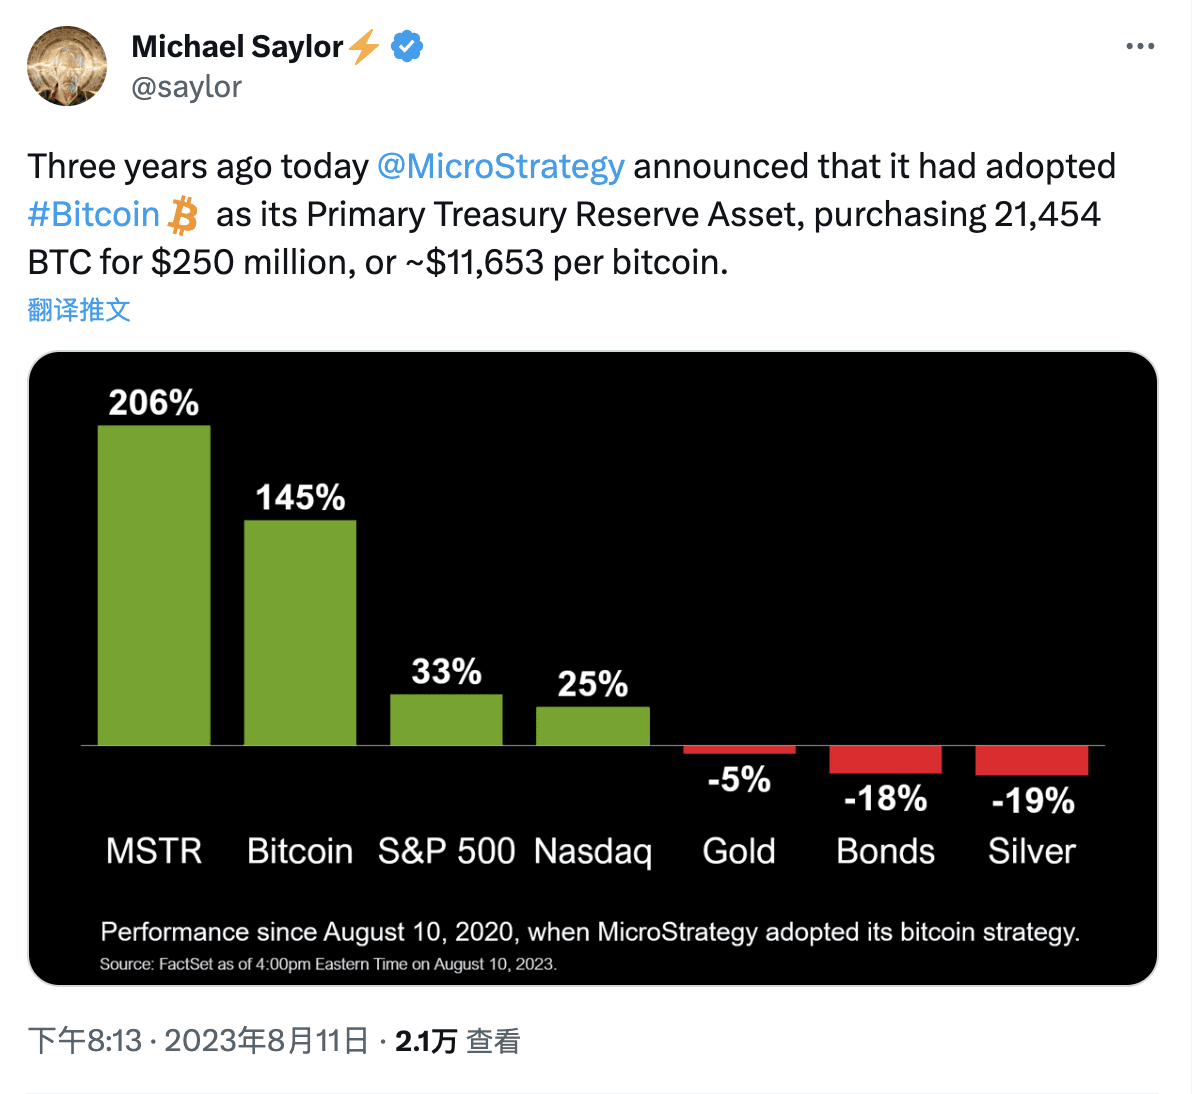Open the three-dot more options menu
The height and width of the screenshot is (1094, 1192).
coord(1141,45)
